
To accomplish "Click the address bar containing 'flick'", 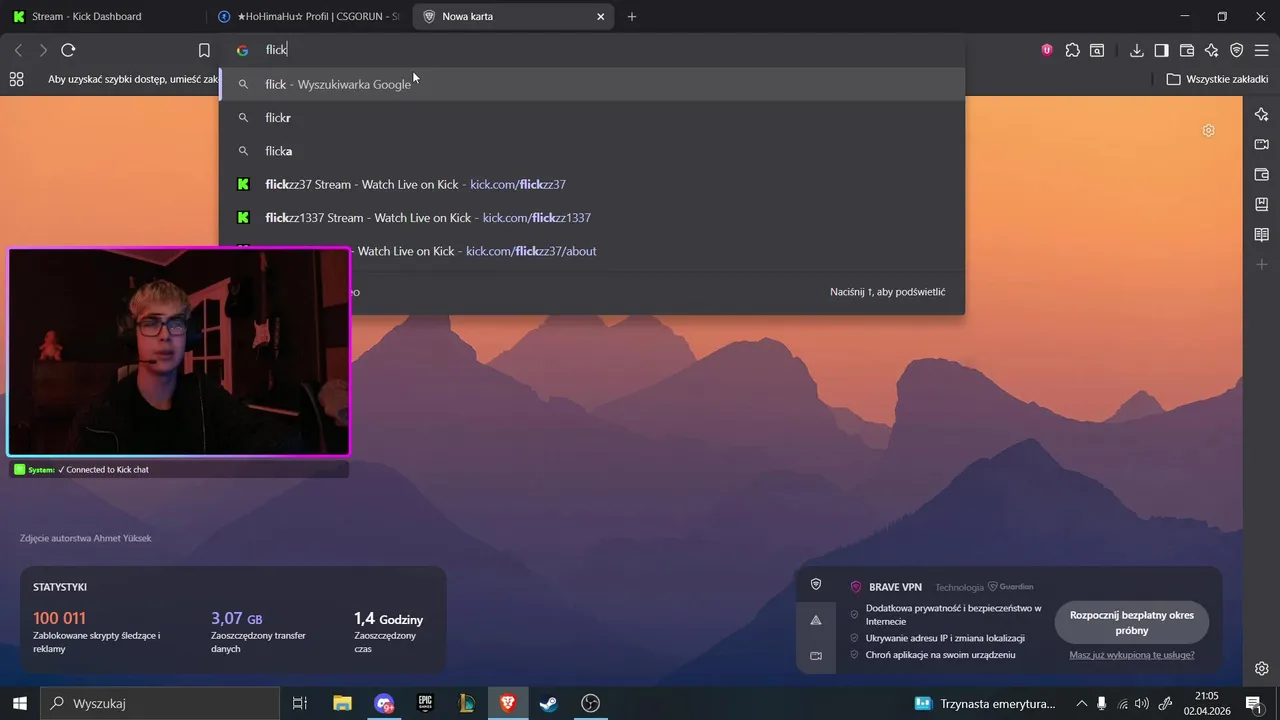I will point(592,50).
